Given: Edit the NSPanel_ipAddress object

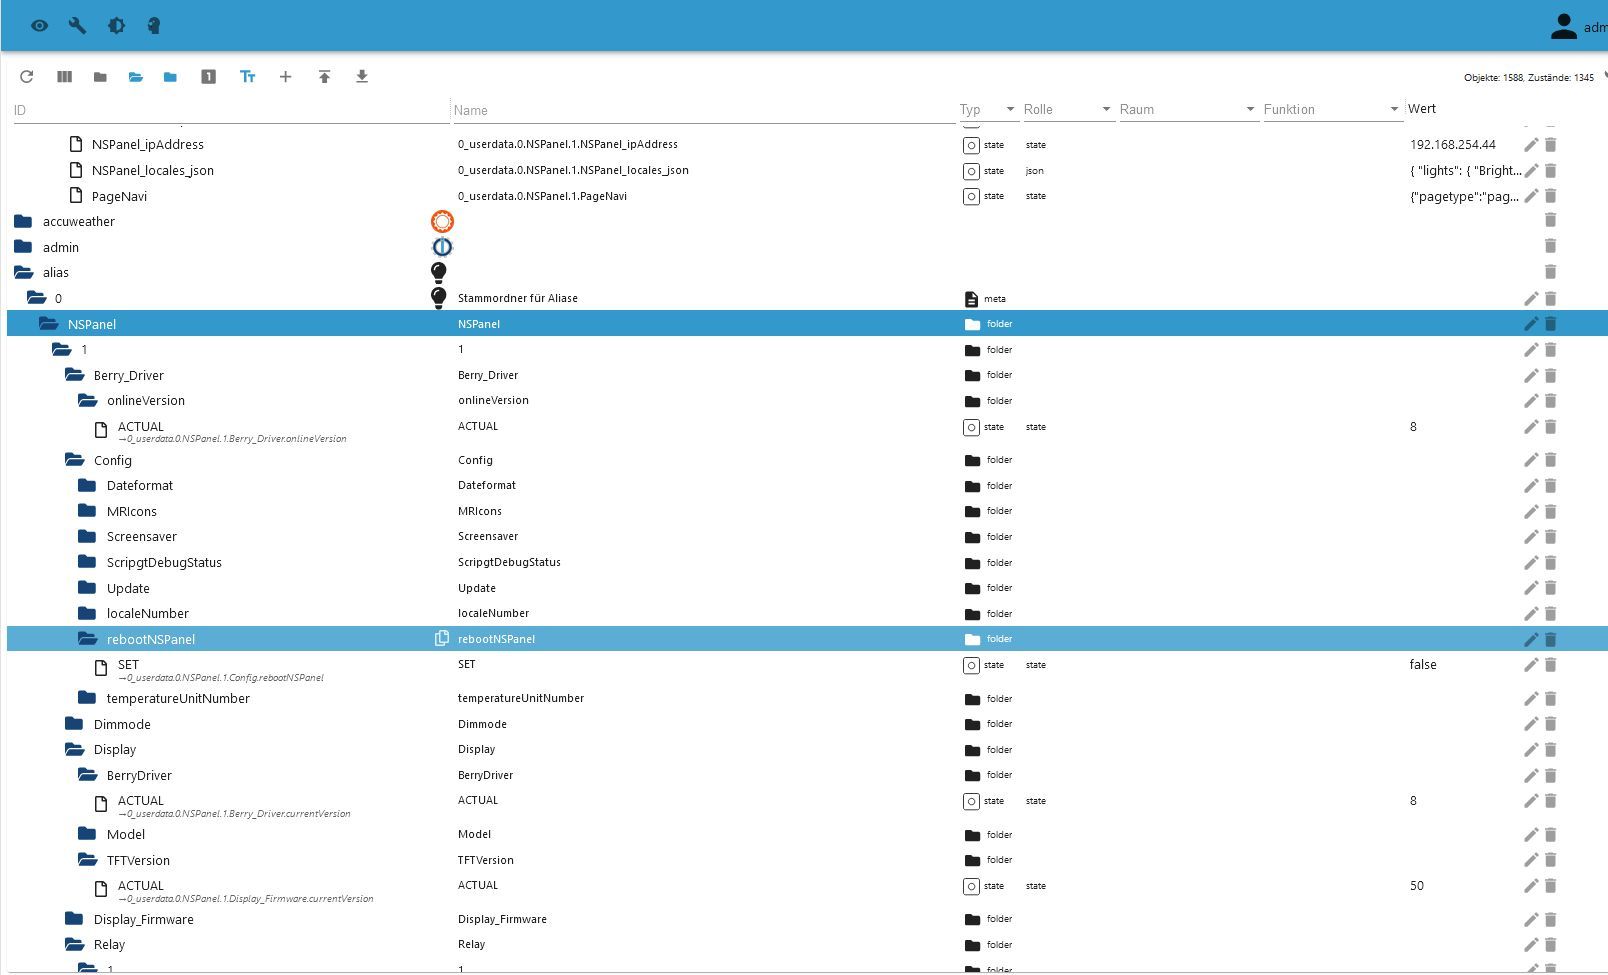Looking at the screenshot, I should click(x=1531, y=145).
